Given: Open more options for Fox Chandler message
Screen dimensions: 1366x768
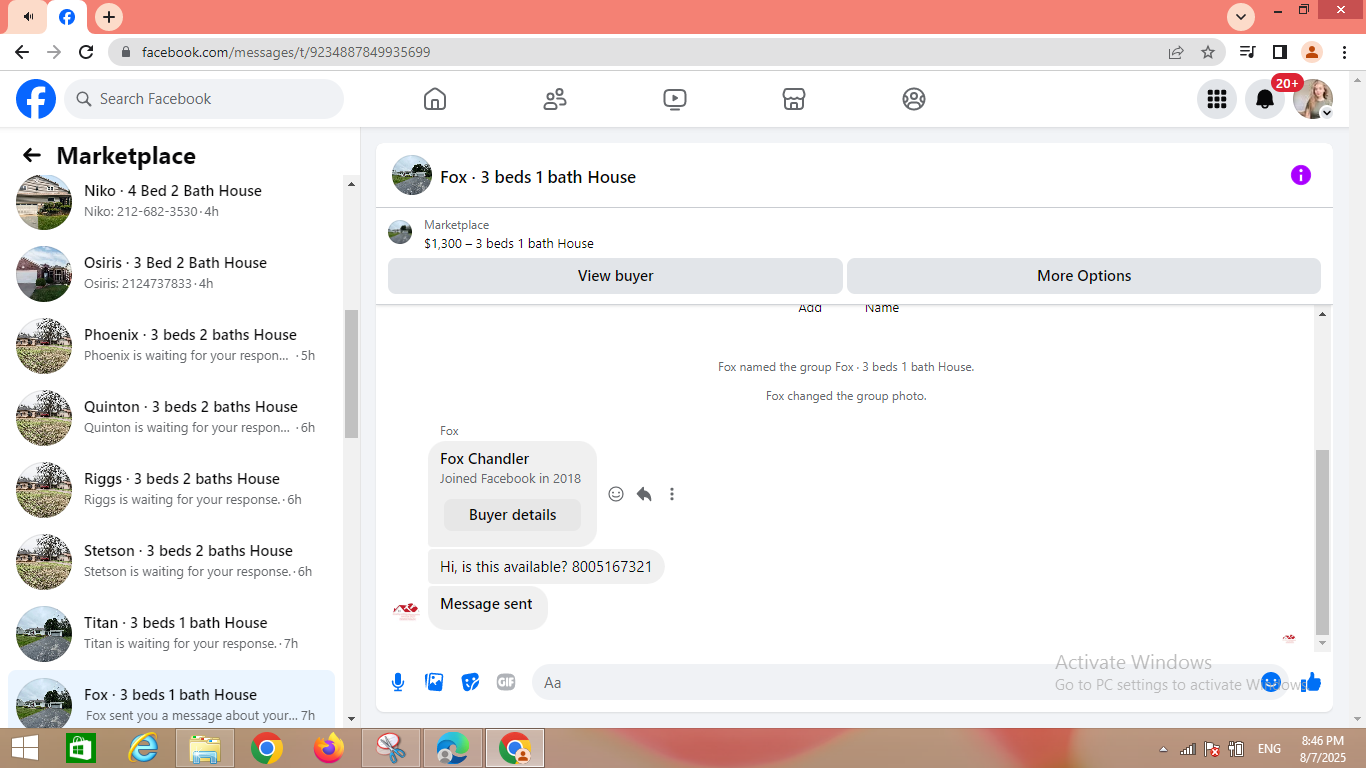Looking at the screenshot, I should (672, 494).
